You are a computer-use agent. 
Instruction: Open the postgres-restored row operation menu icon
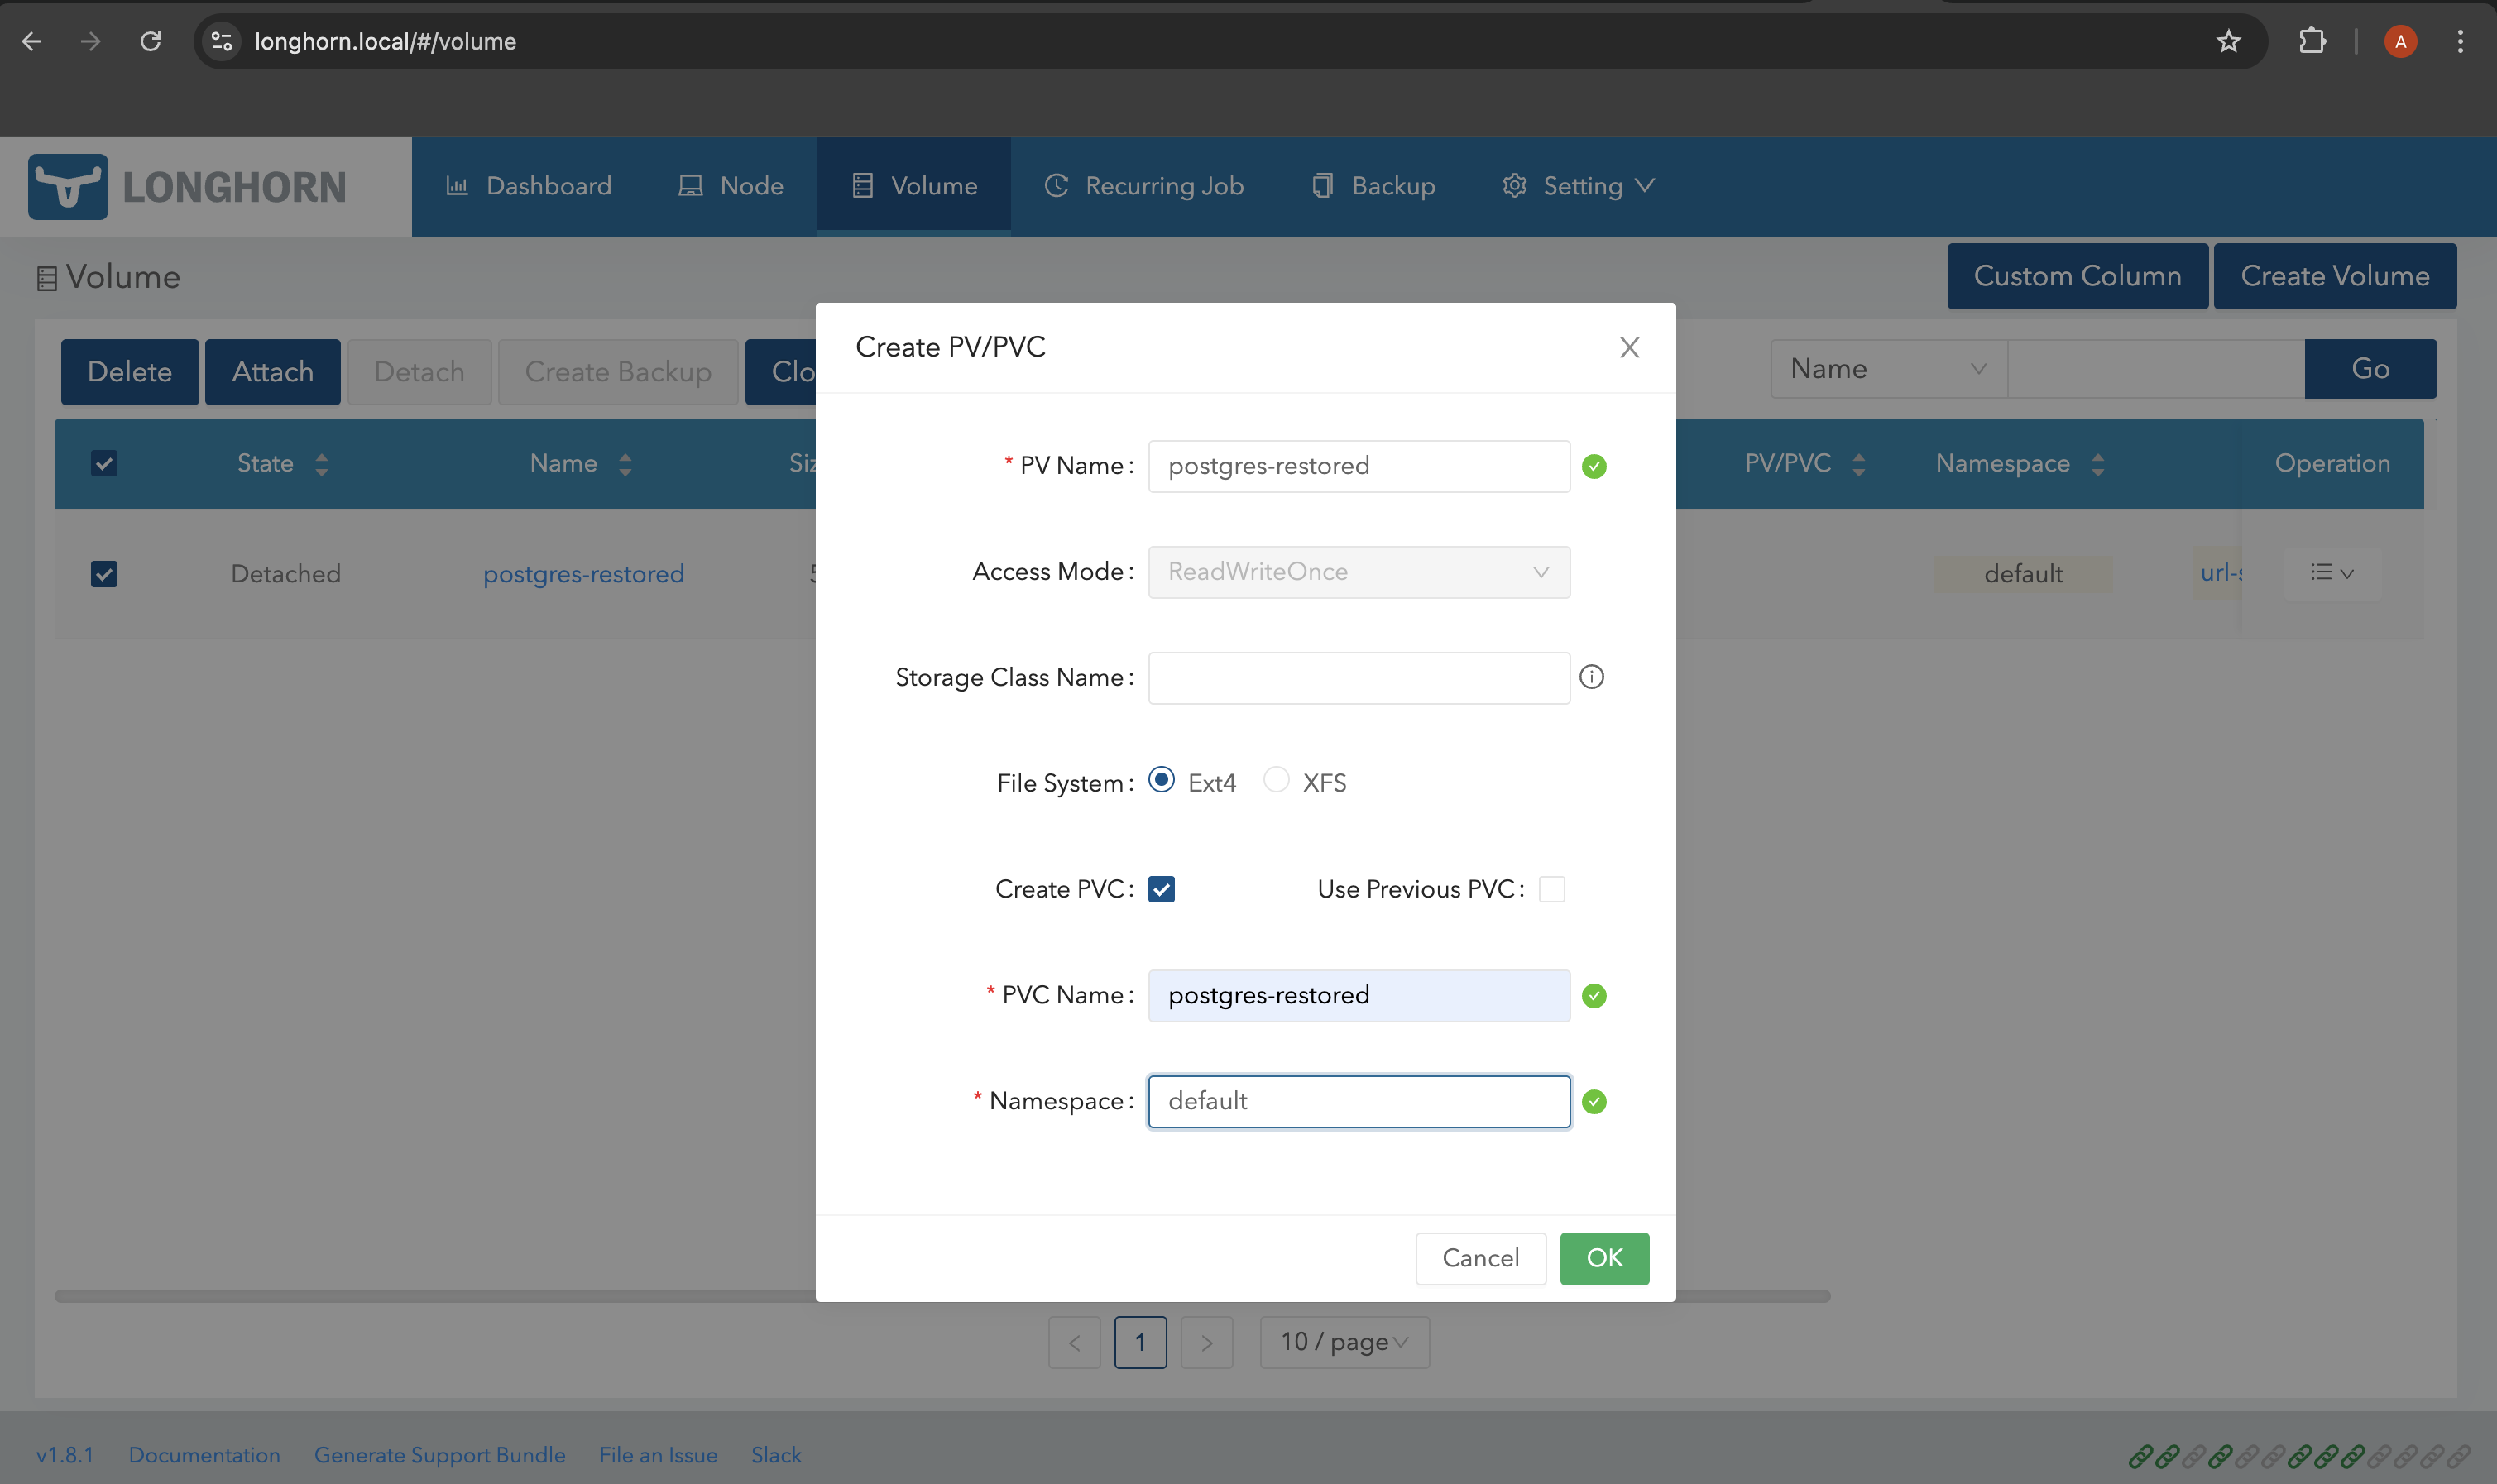pos(2332,573)
